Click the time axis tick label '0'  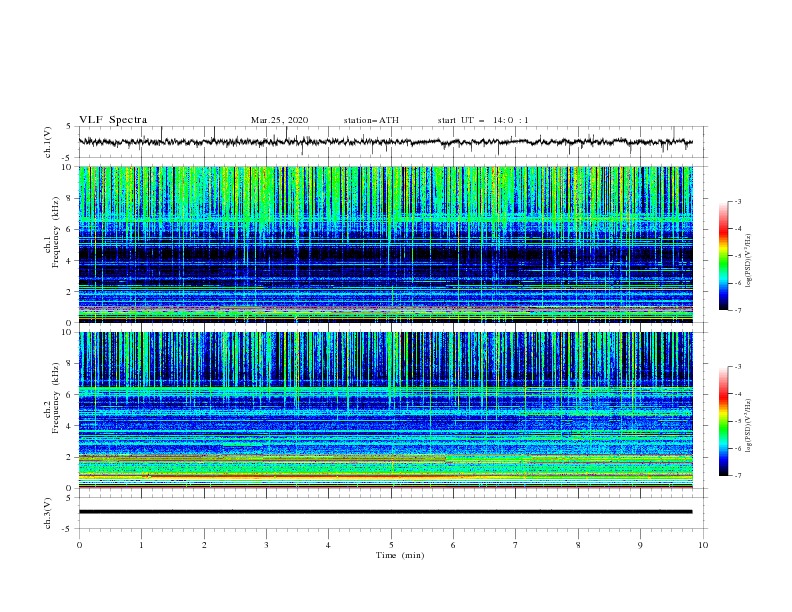79,545
